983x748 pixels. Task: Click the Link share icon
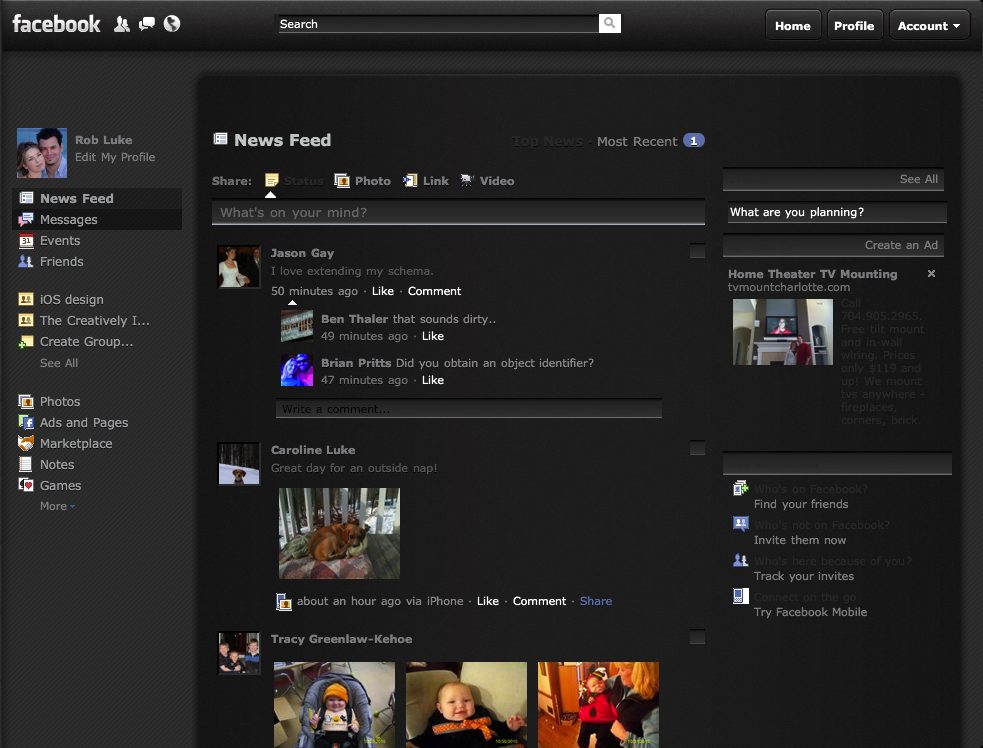[410, 181]
